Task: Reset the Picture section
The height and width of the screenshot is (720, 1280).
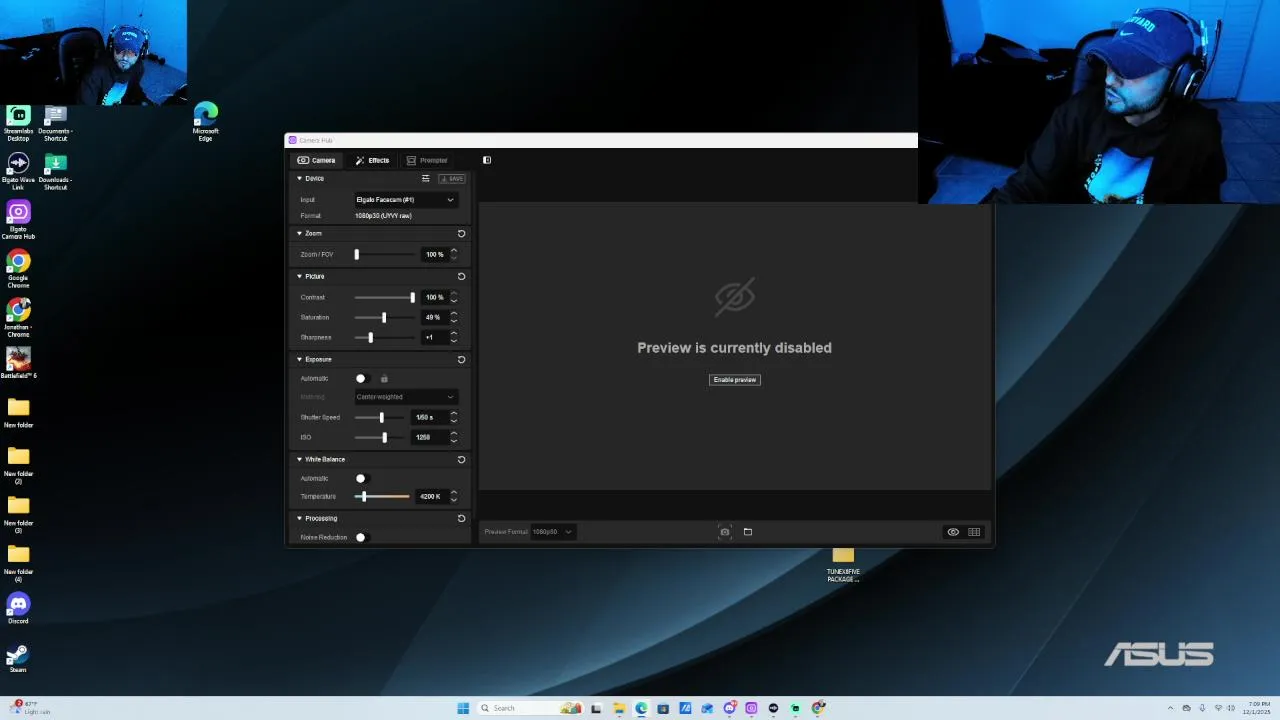Action: click(461, 276)
